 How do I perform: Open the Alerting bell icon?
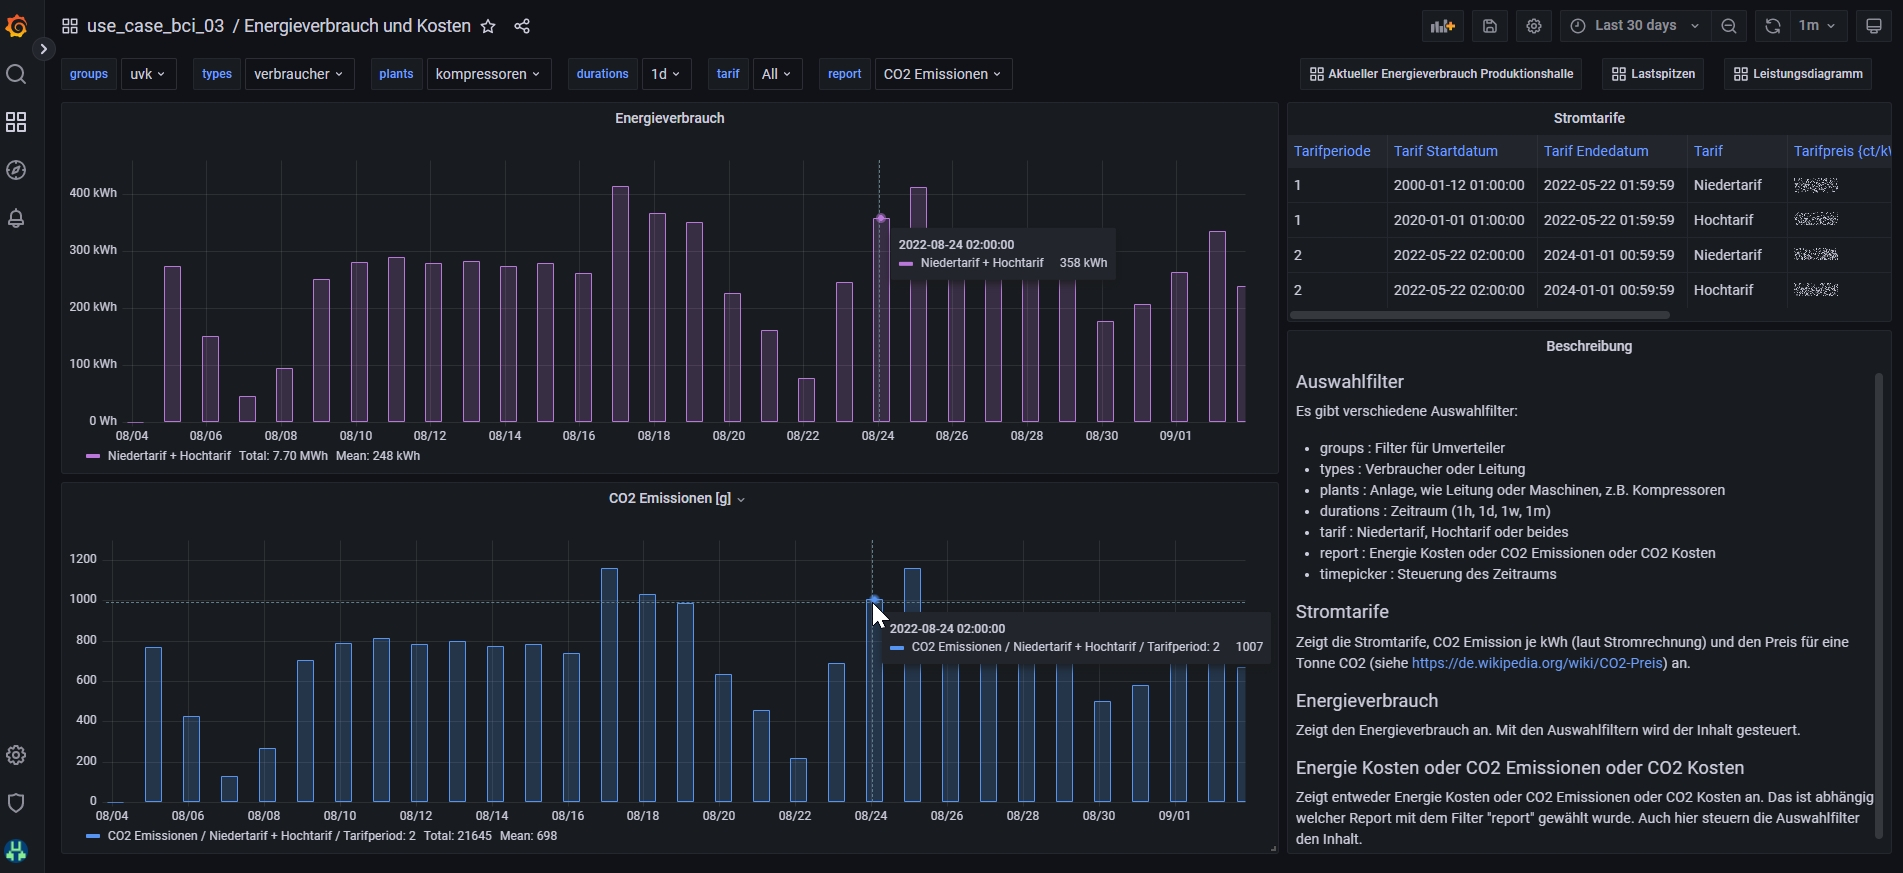(16, 218)
